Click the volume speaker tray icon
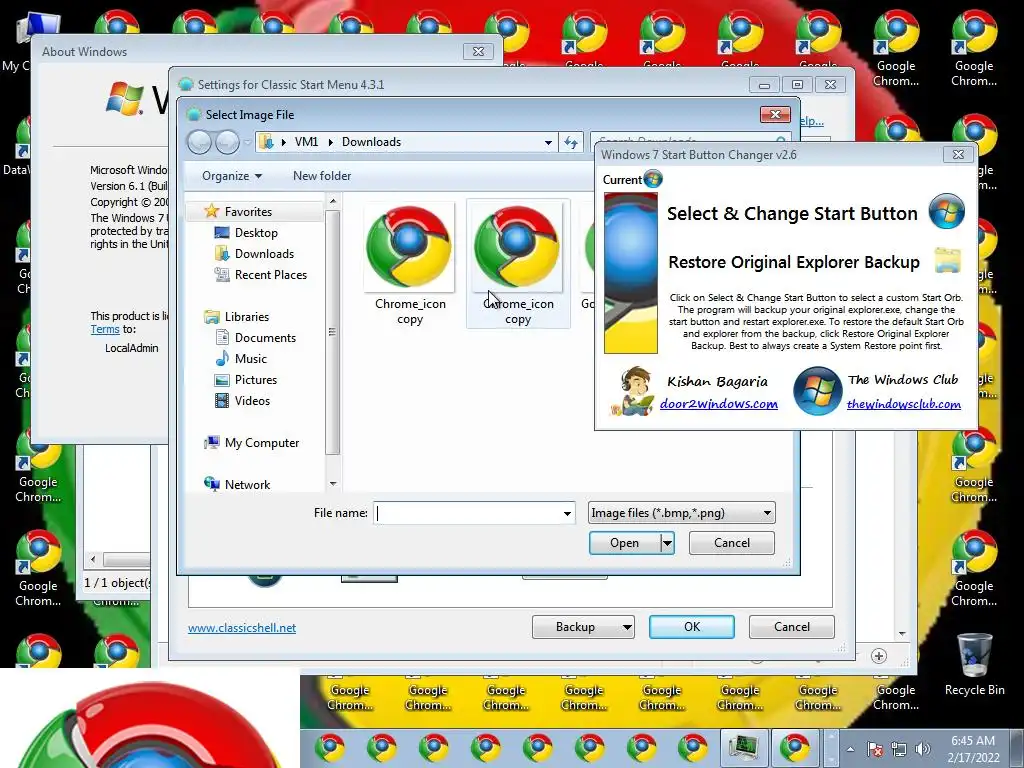Viewport: 1024px width, 768px height. pyautogui.click(x=923, y=749)
